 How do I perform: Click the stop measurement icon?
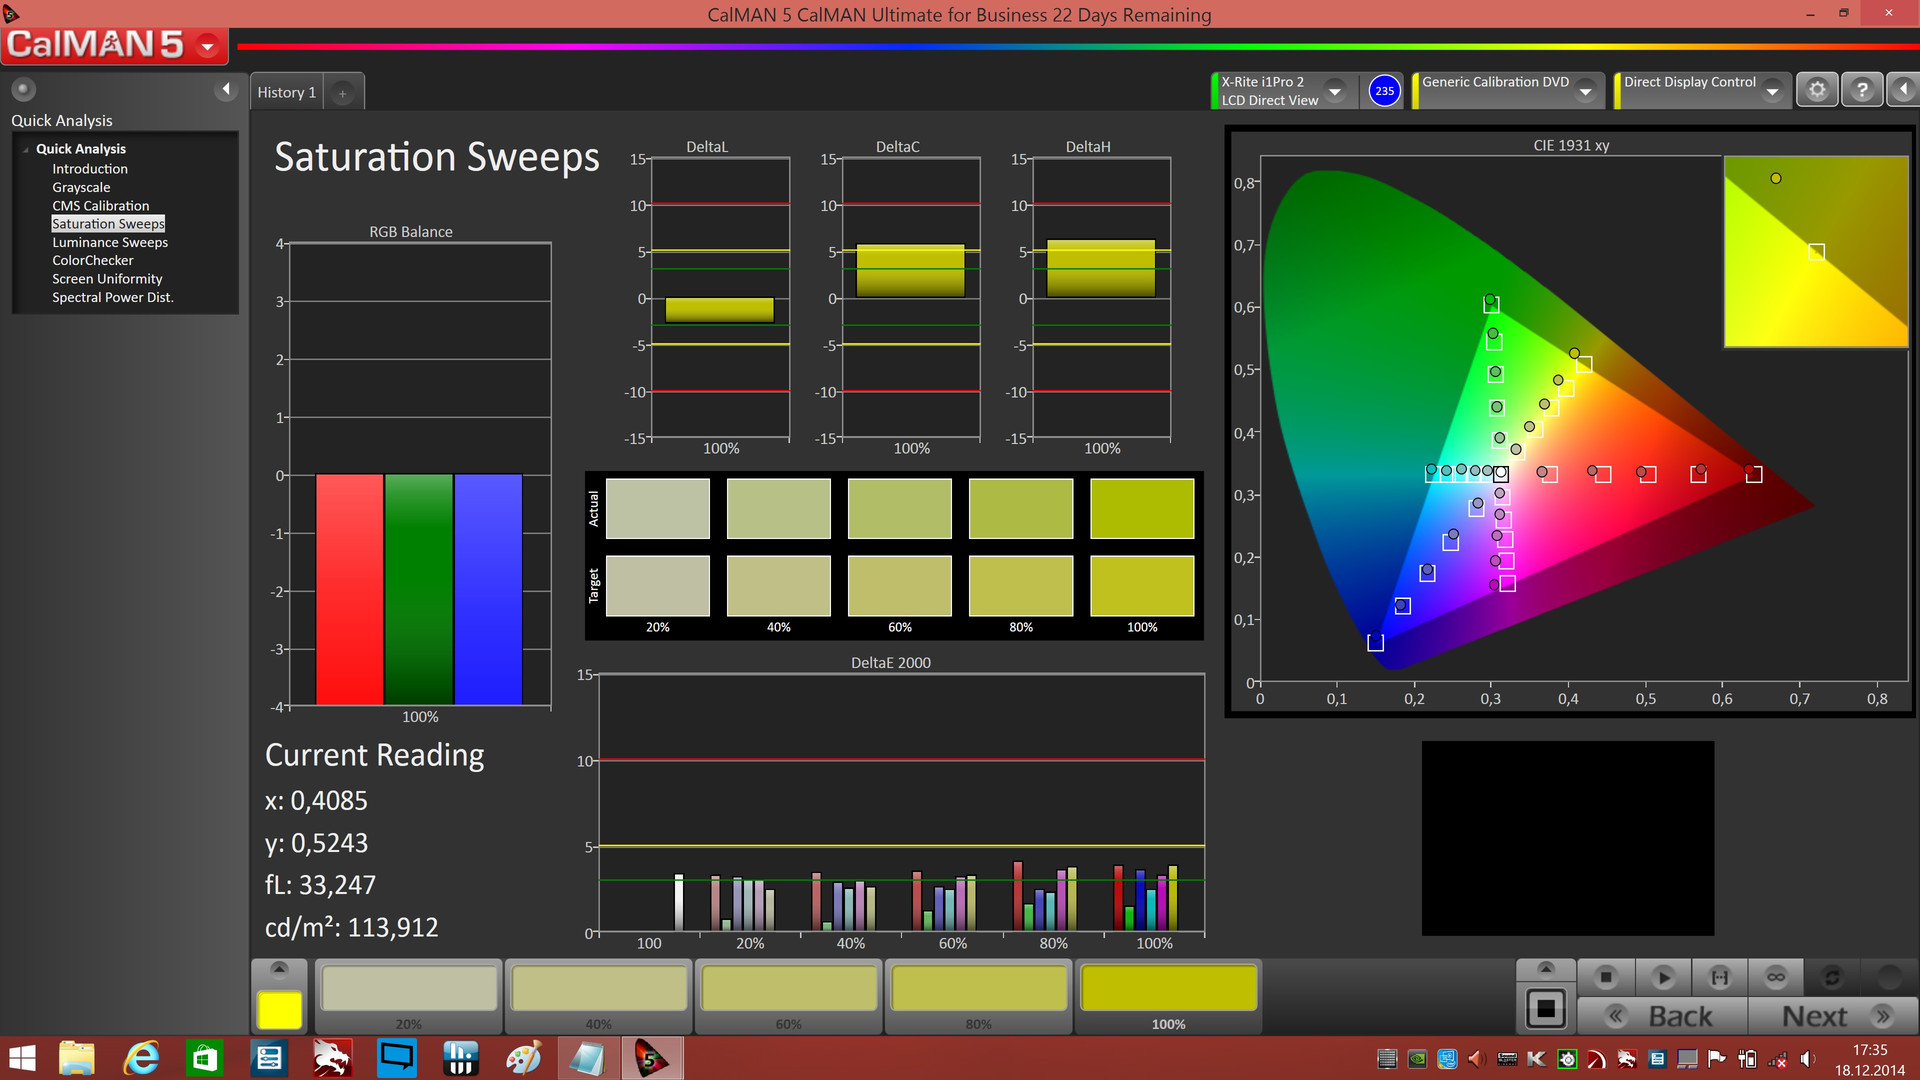coord(1606,976)
